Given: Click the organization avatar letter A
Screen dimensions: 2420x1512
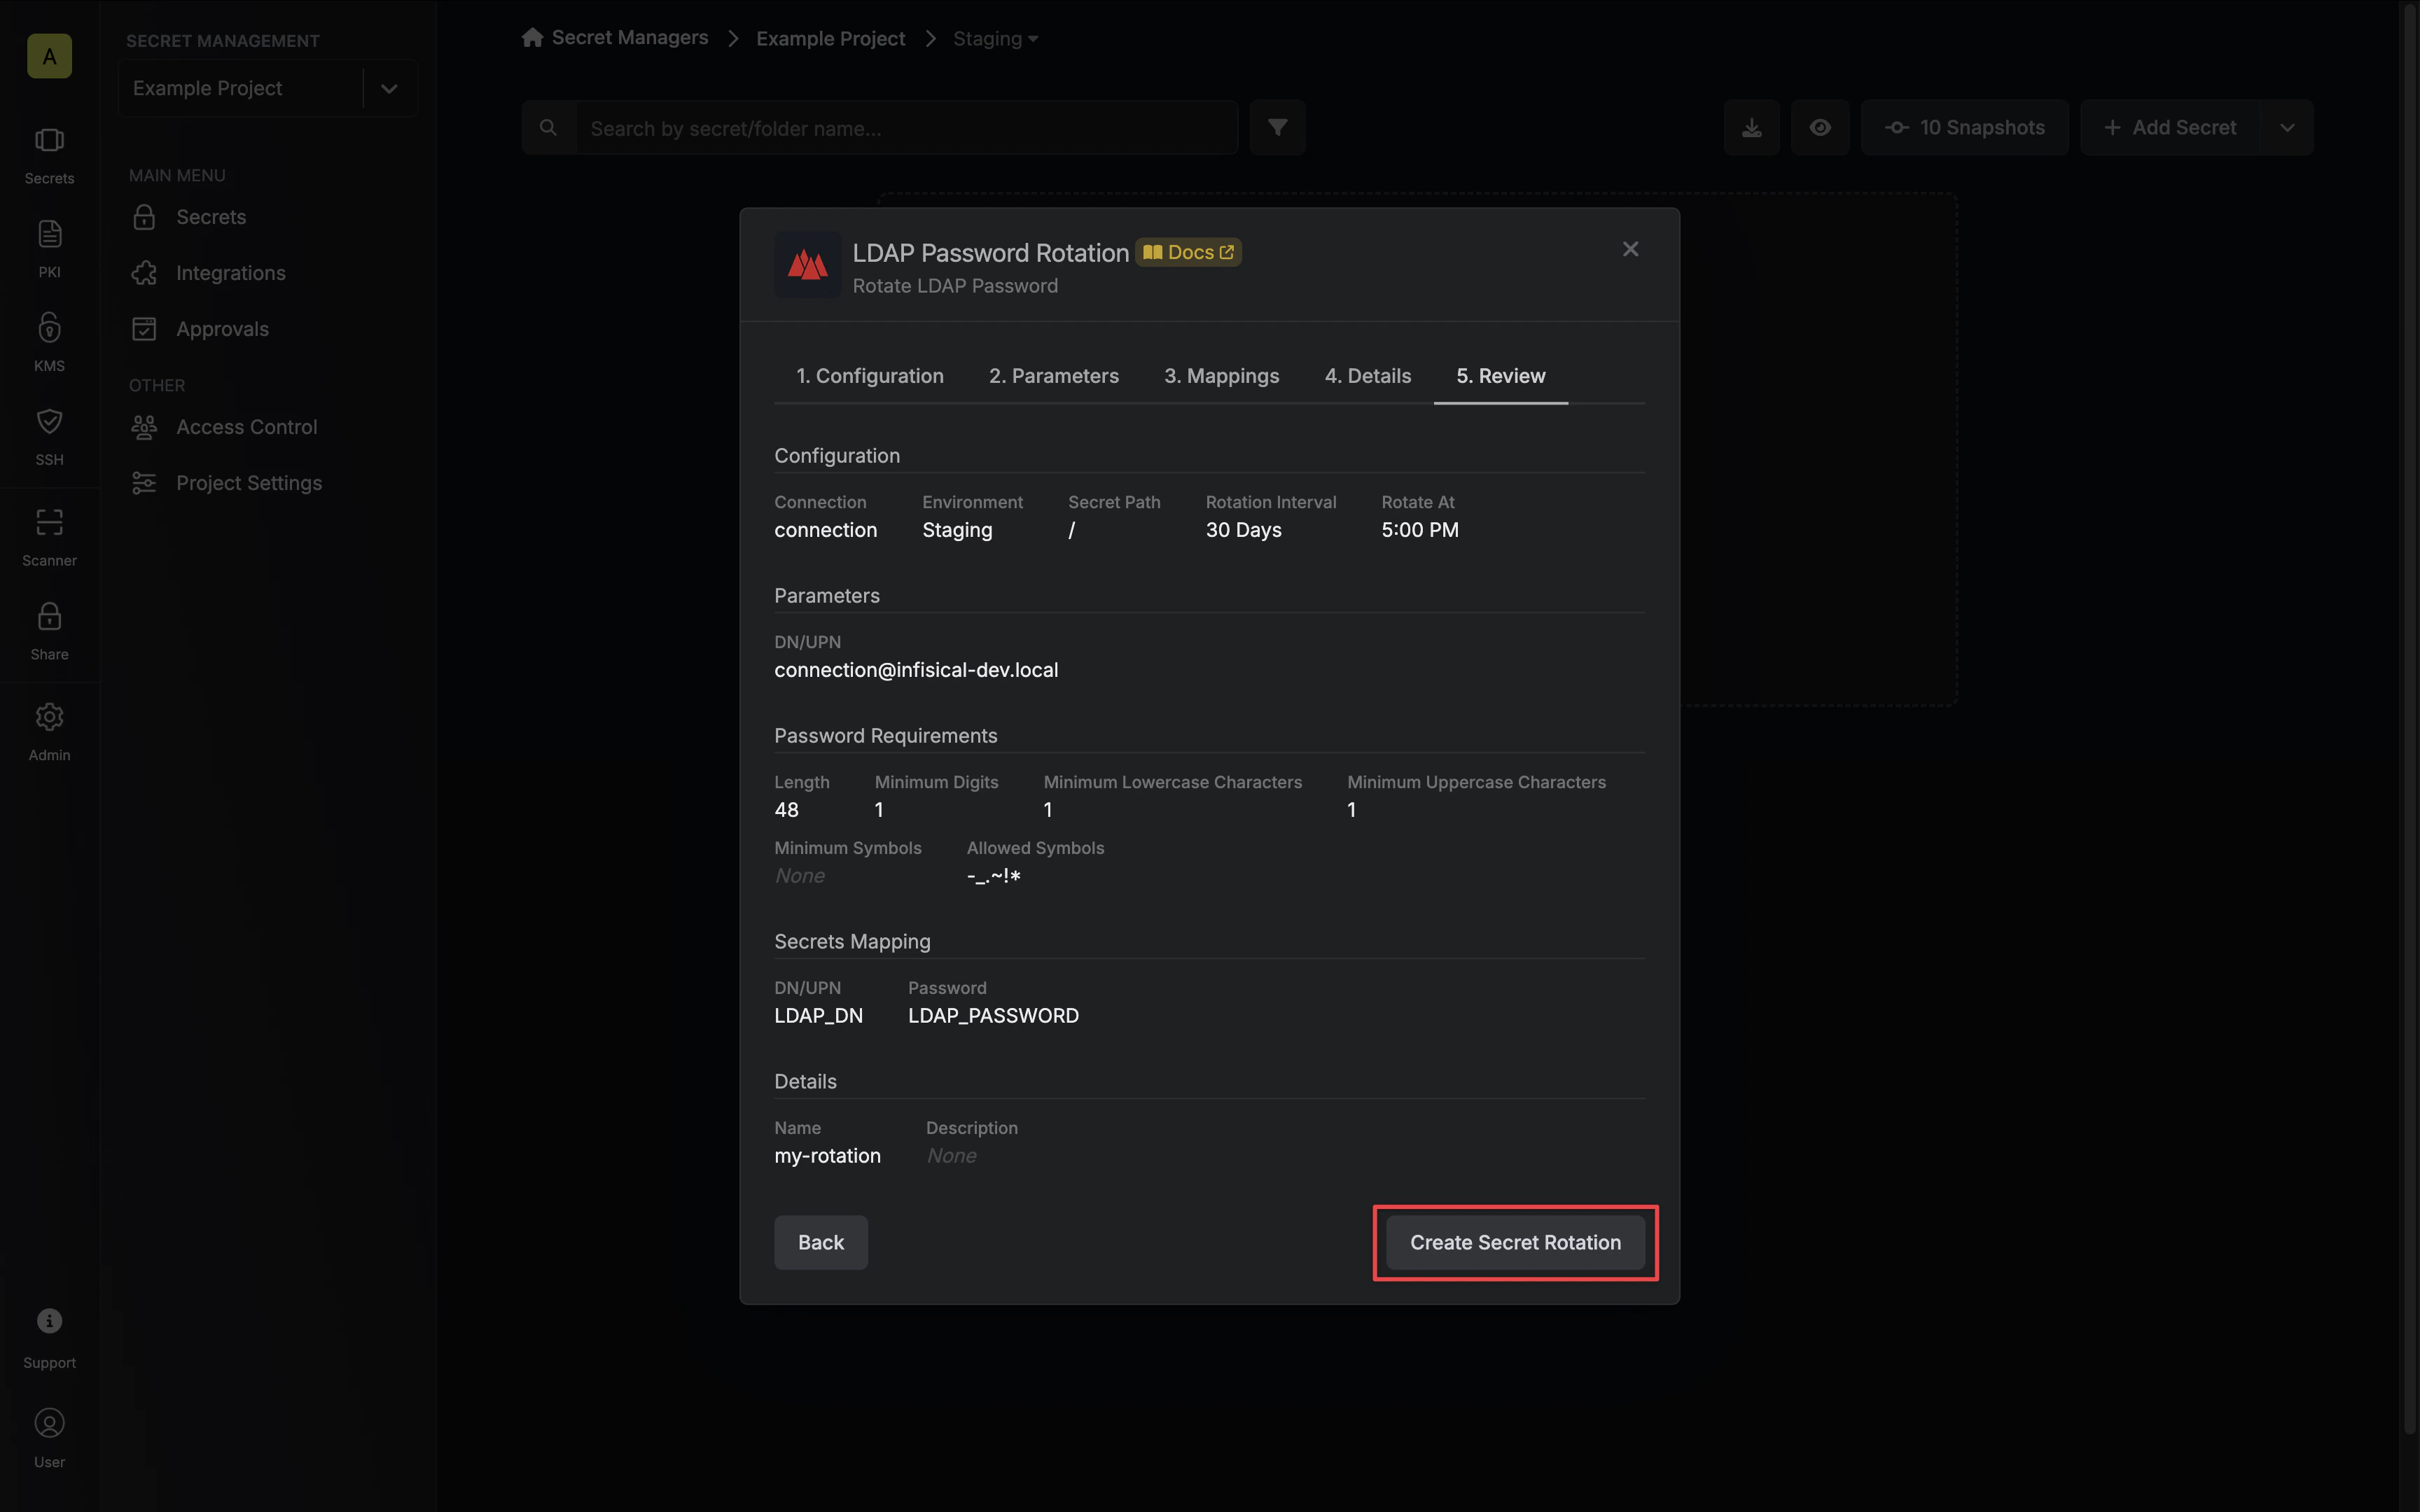Looking at the screenshot, I should (x=49, y=56).
